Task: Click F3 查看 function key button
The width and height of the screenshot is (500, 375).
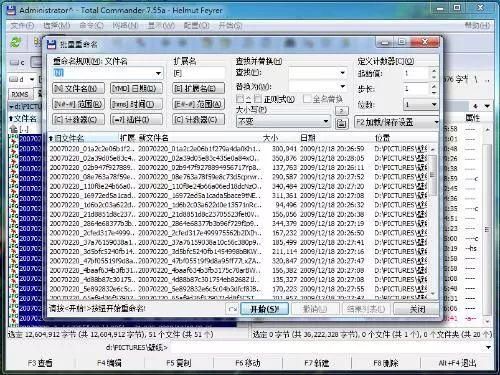Action: coord(40,363)
